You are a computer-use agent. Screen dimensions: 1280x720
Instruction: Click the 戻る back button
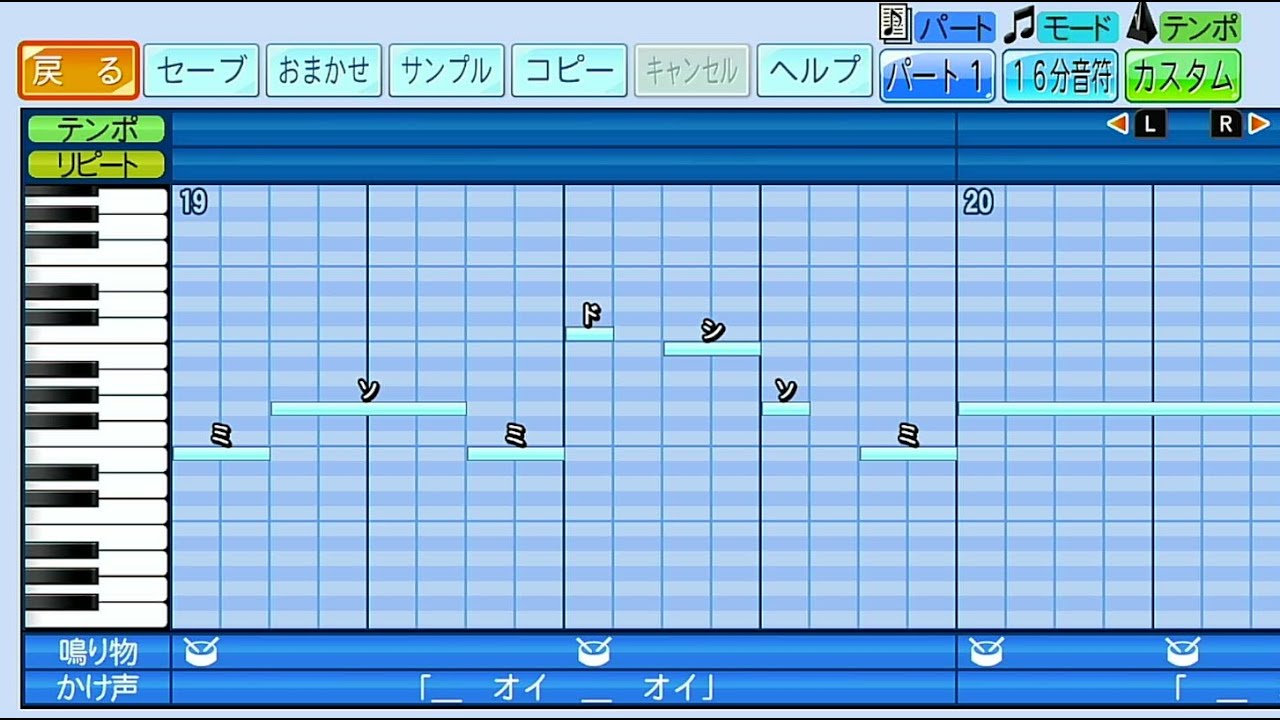coord(78,71)
